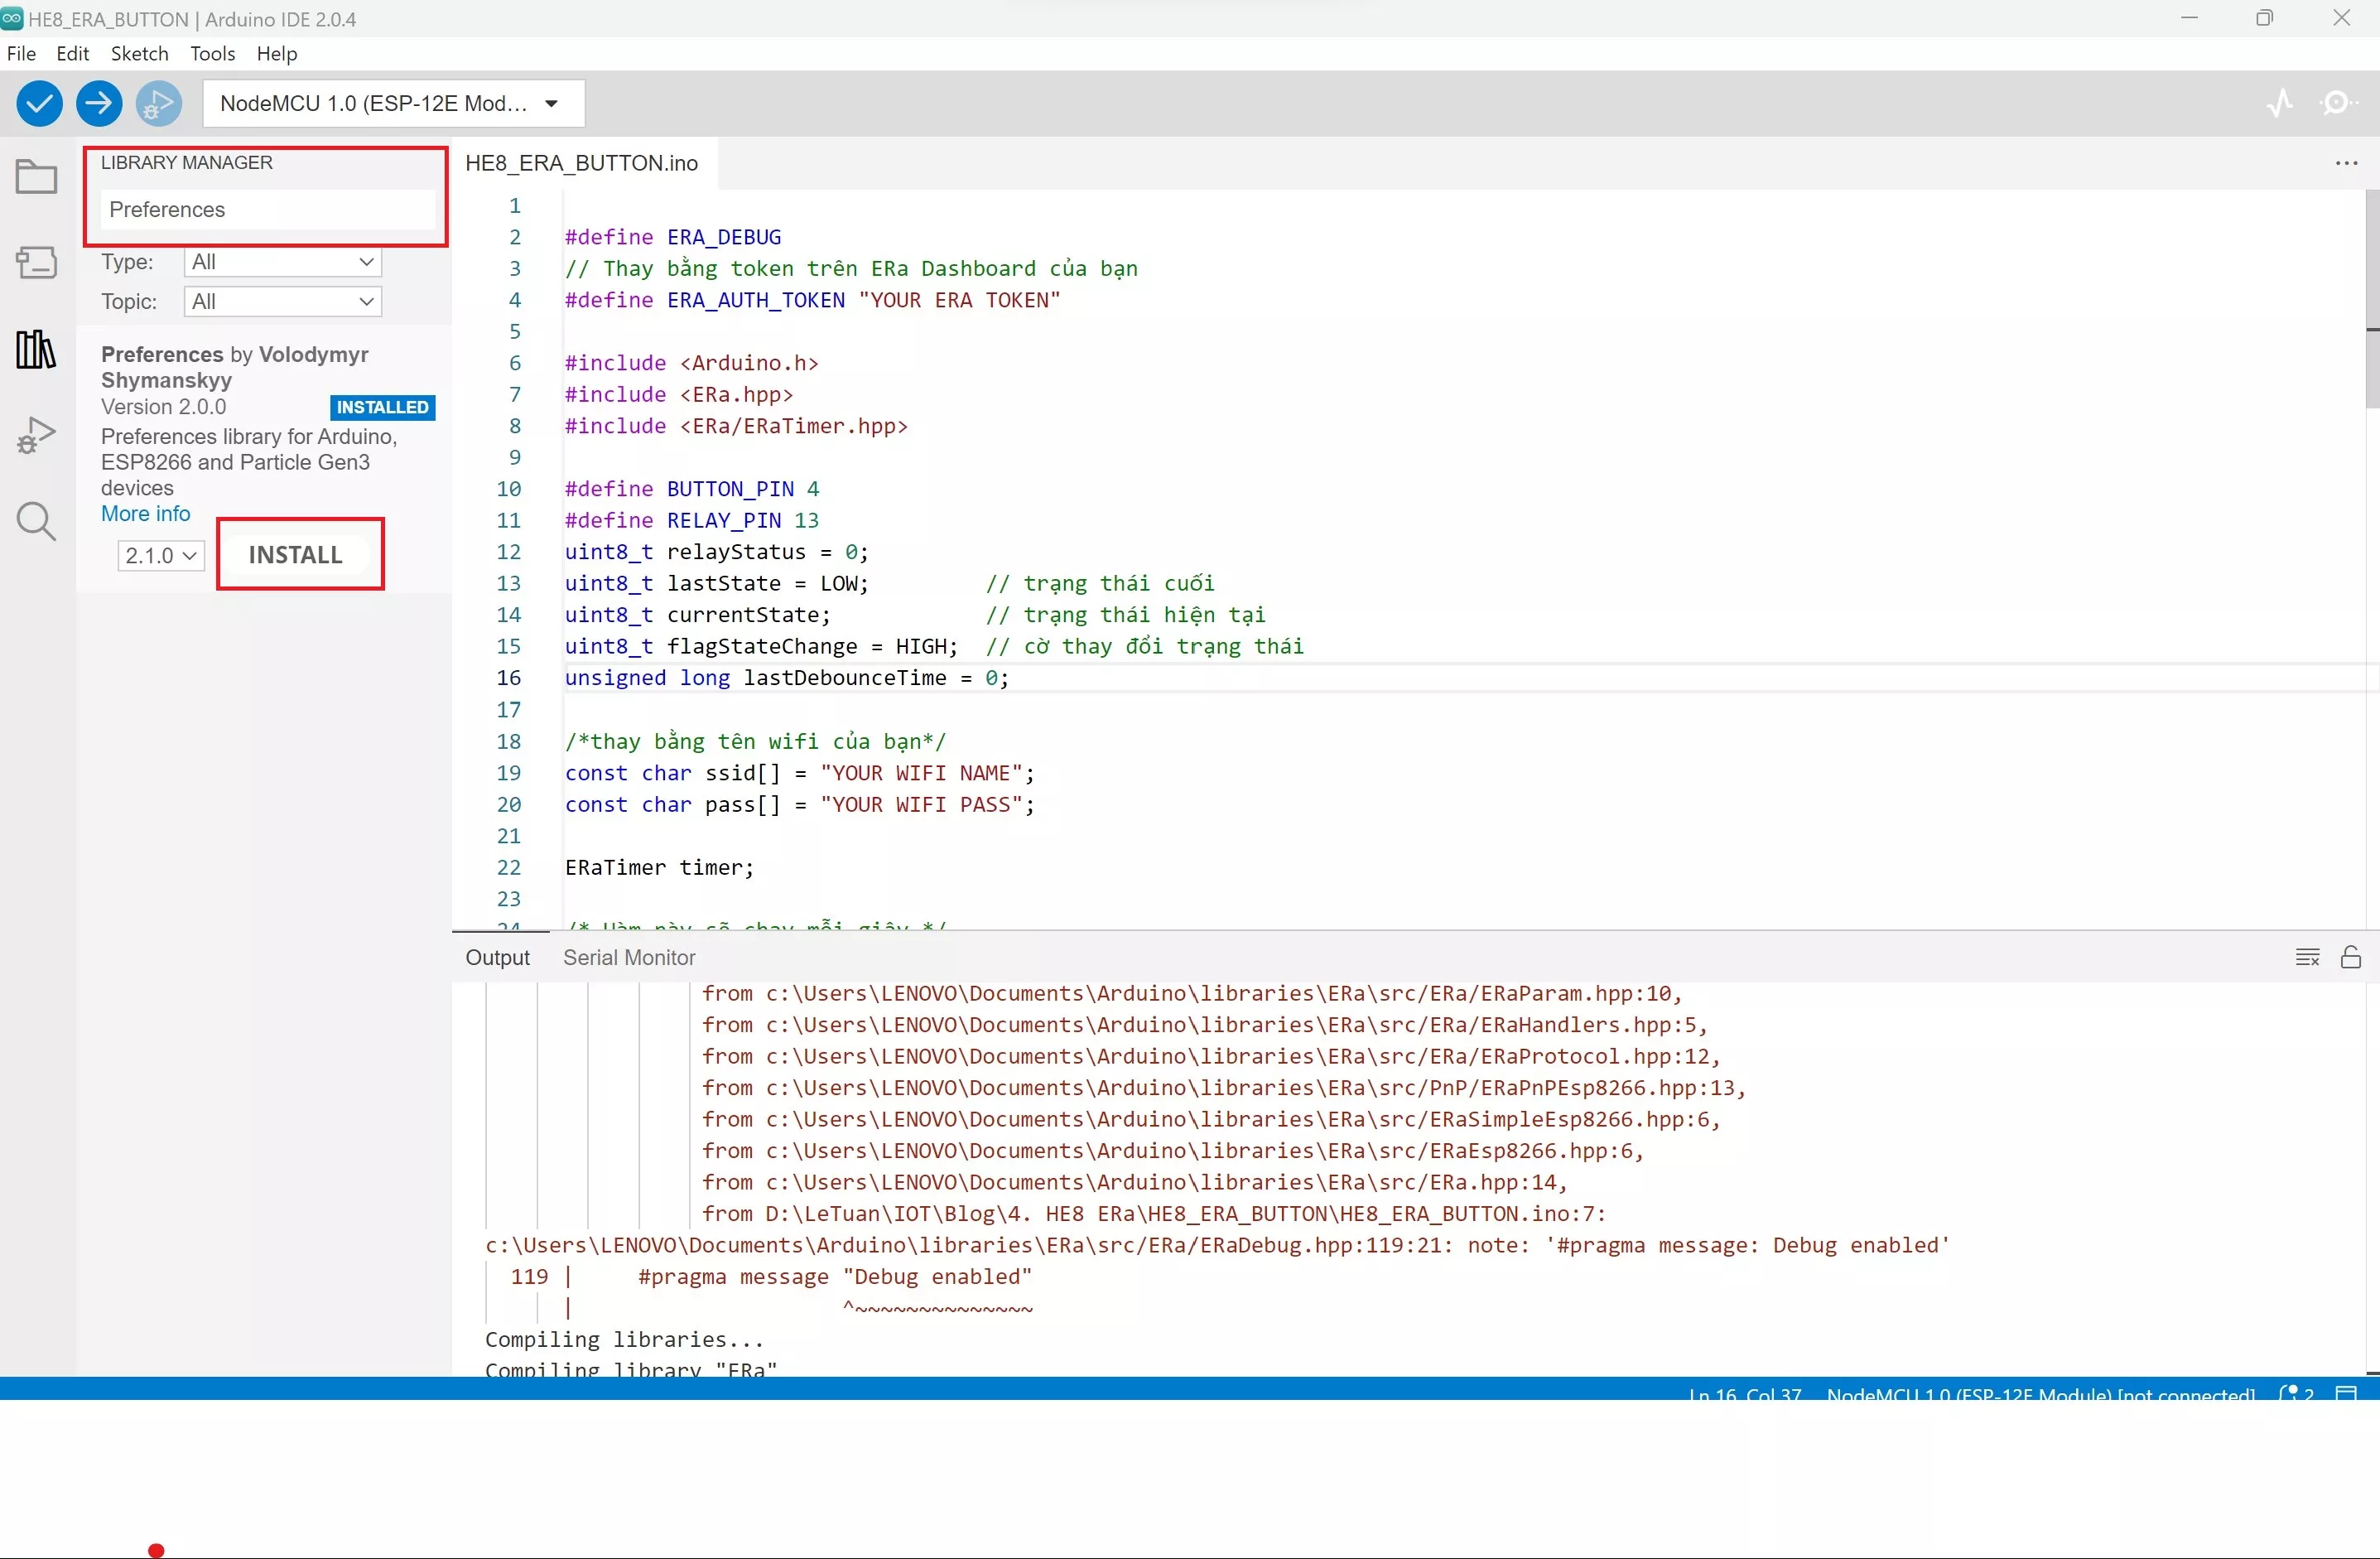The image size is (2380, 1559).
Task: Click the LIBRARY MANAGER panel heading
Action: (186, 163)
